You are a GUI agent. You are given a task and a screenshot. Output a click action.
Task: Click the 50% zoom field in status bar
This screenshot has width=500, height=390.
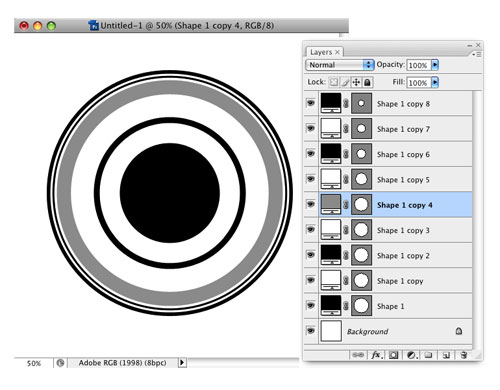34,363
